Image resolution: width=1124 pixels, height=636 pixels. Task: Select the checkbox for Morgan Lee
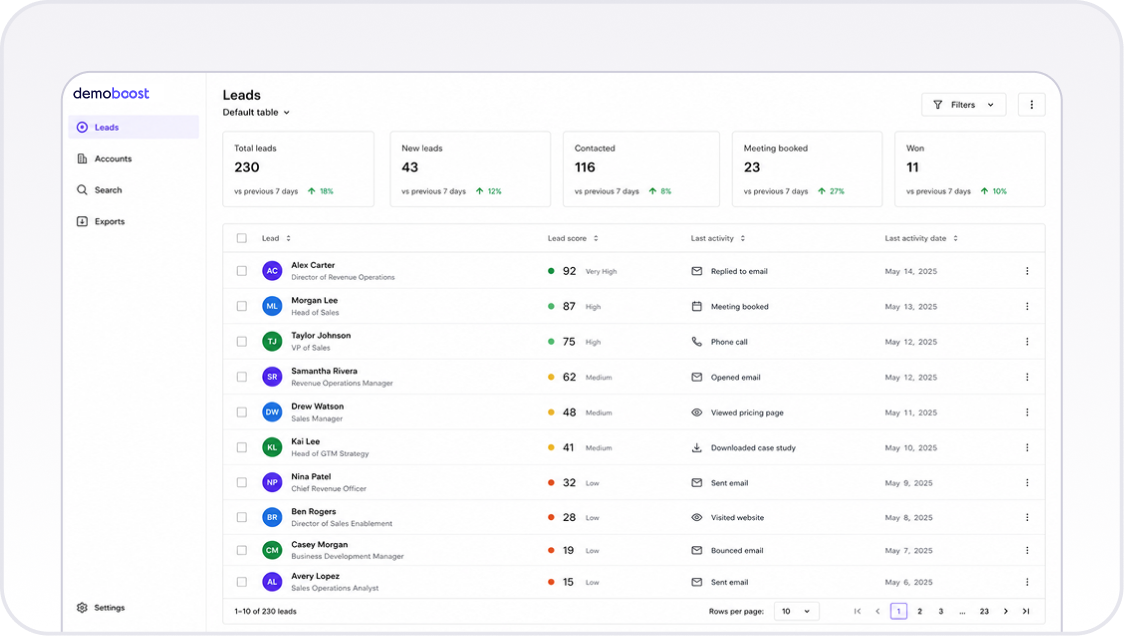pyautogui.click(x=242, y=306)
